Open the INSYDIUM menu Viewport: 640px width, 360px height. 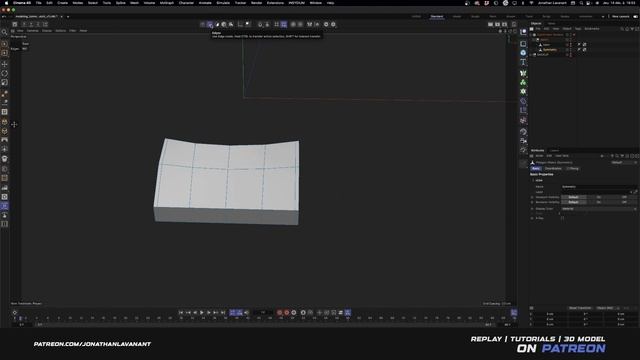tap(297, 3)
